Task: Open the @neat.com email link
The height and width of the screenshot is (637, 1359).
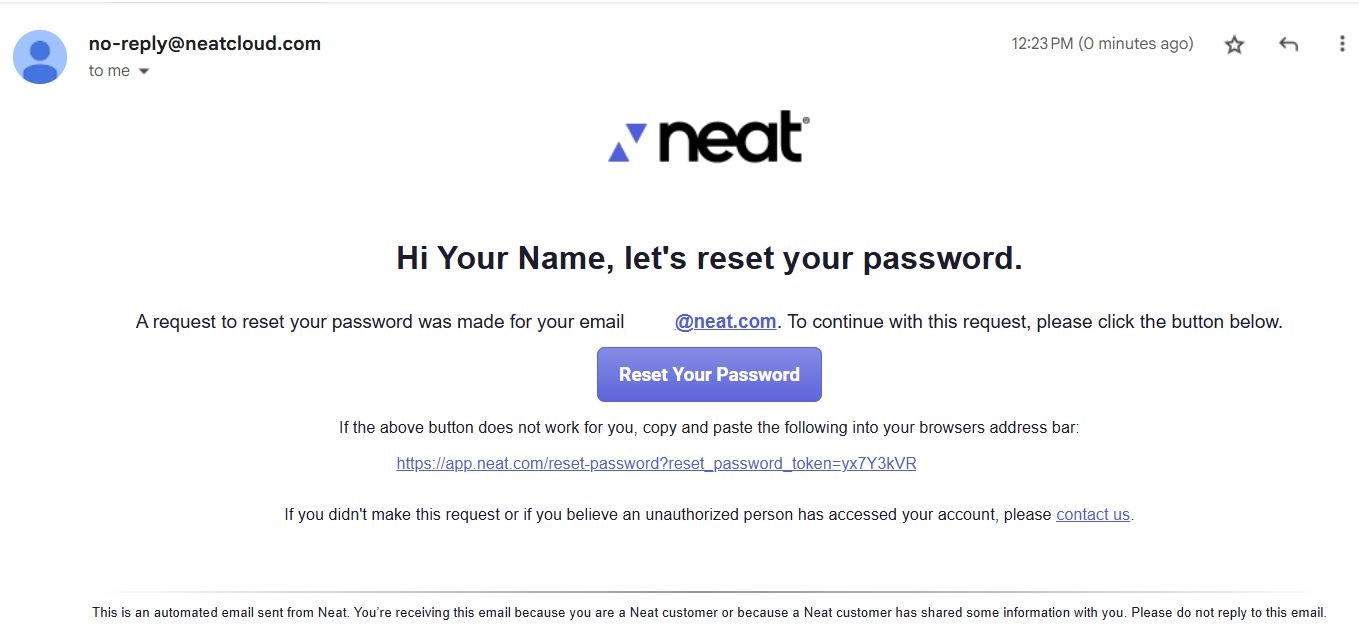Action: coord(725,322)
